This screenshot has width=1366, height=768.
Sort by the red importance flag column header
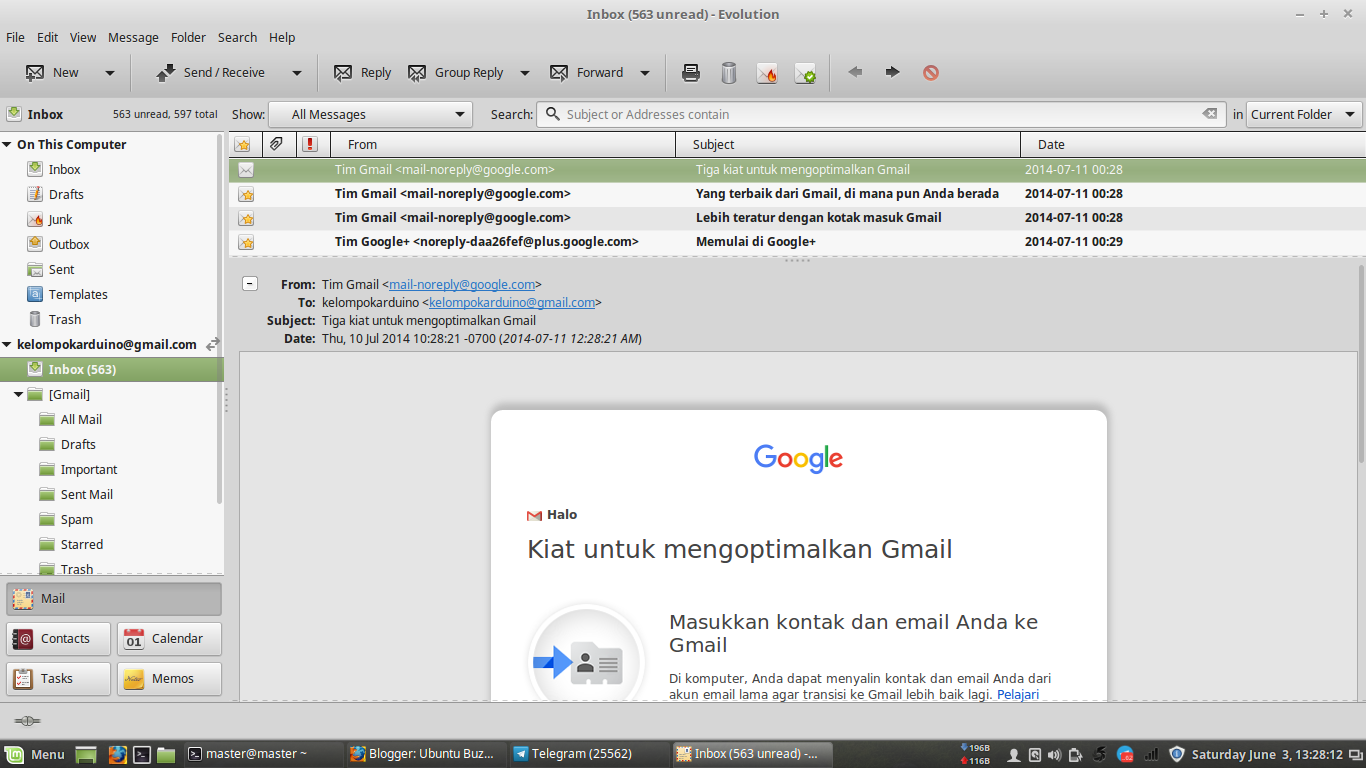point(310,145)
